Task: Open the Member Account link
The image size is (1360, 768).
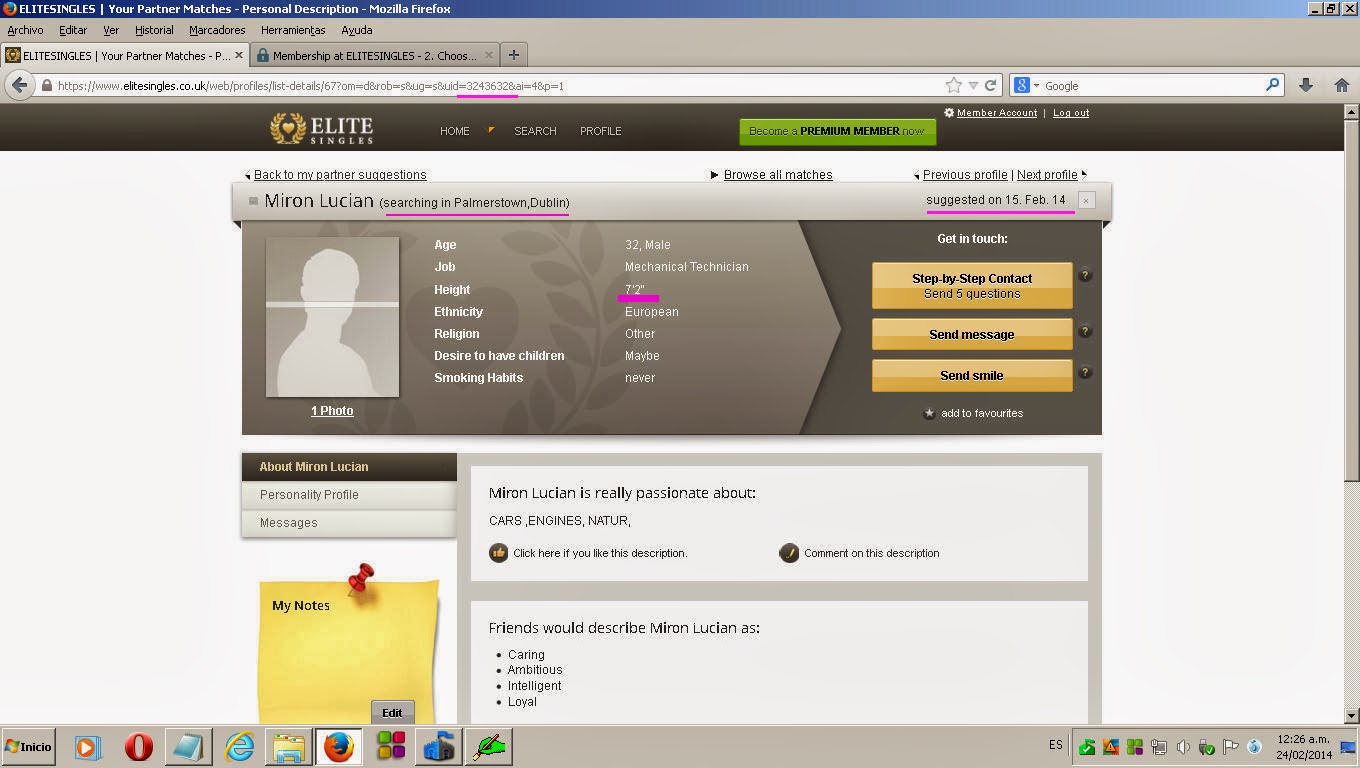Action: click(x=997, y=113)
